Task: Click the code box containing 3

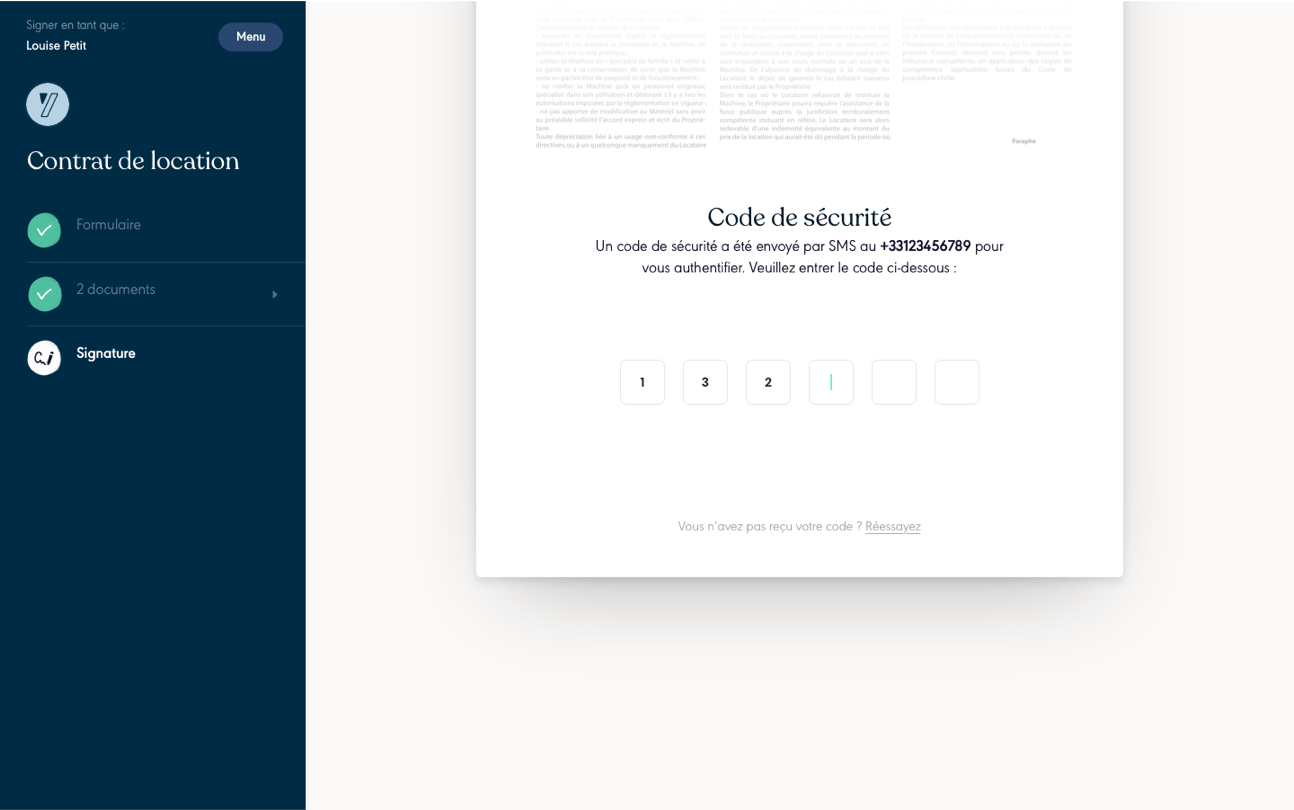Action: click(705, 381)
